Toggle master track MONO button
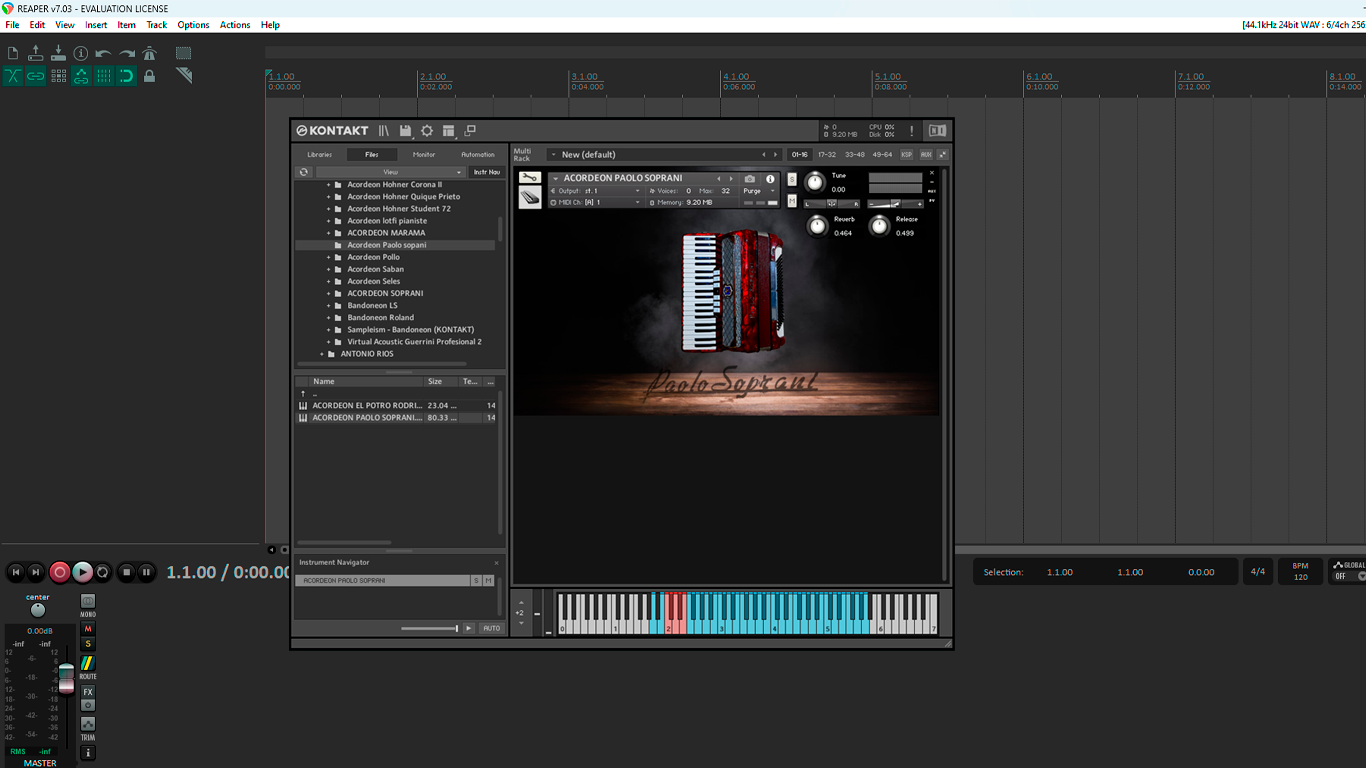The image size is (1366, 768). click(x=88, y=602)
